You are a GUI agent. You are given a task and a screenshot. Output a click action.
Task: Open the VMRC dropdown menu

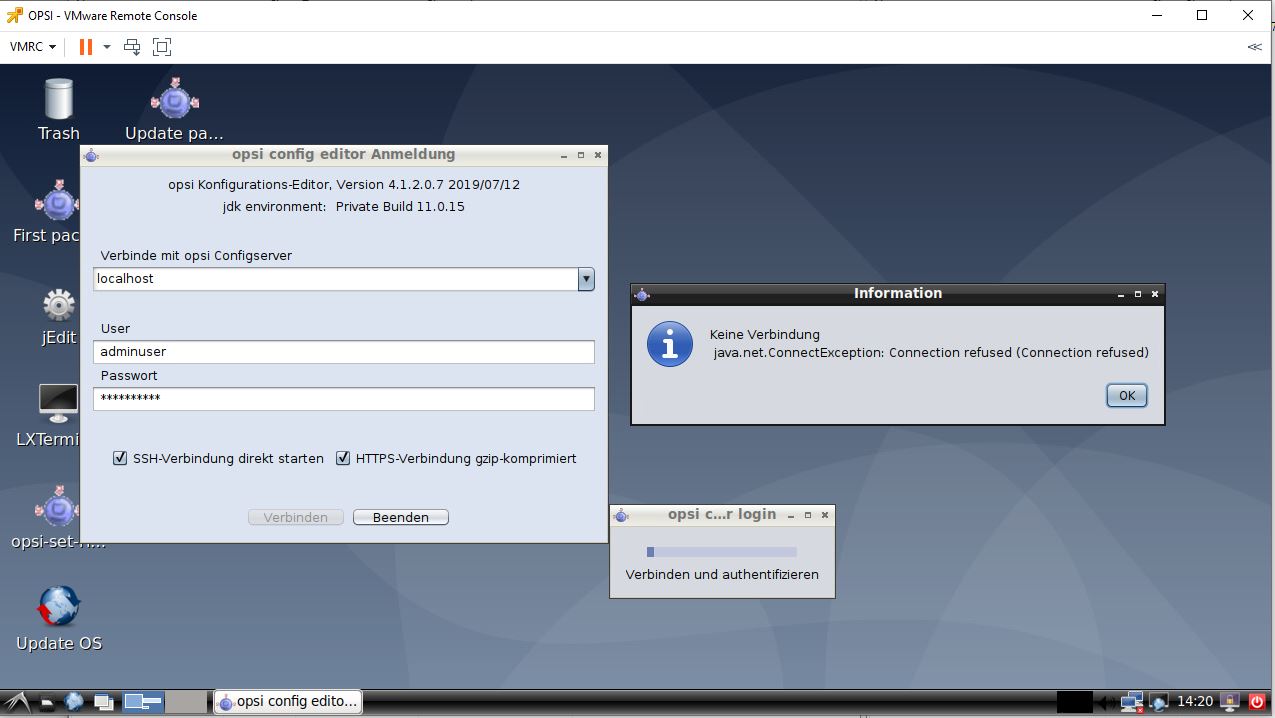click(33, 46)
